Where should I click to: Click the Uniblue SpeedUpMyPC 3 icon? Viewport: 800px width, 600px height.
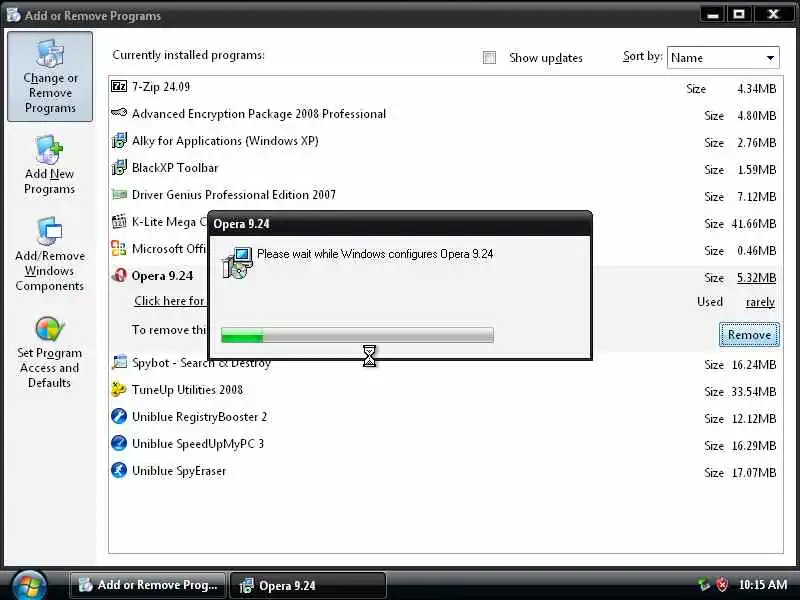click(x=119, y=443)
